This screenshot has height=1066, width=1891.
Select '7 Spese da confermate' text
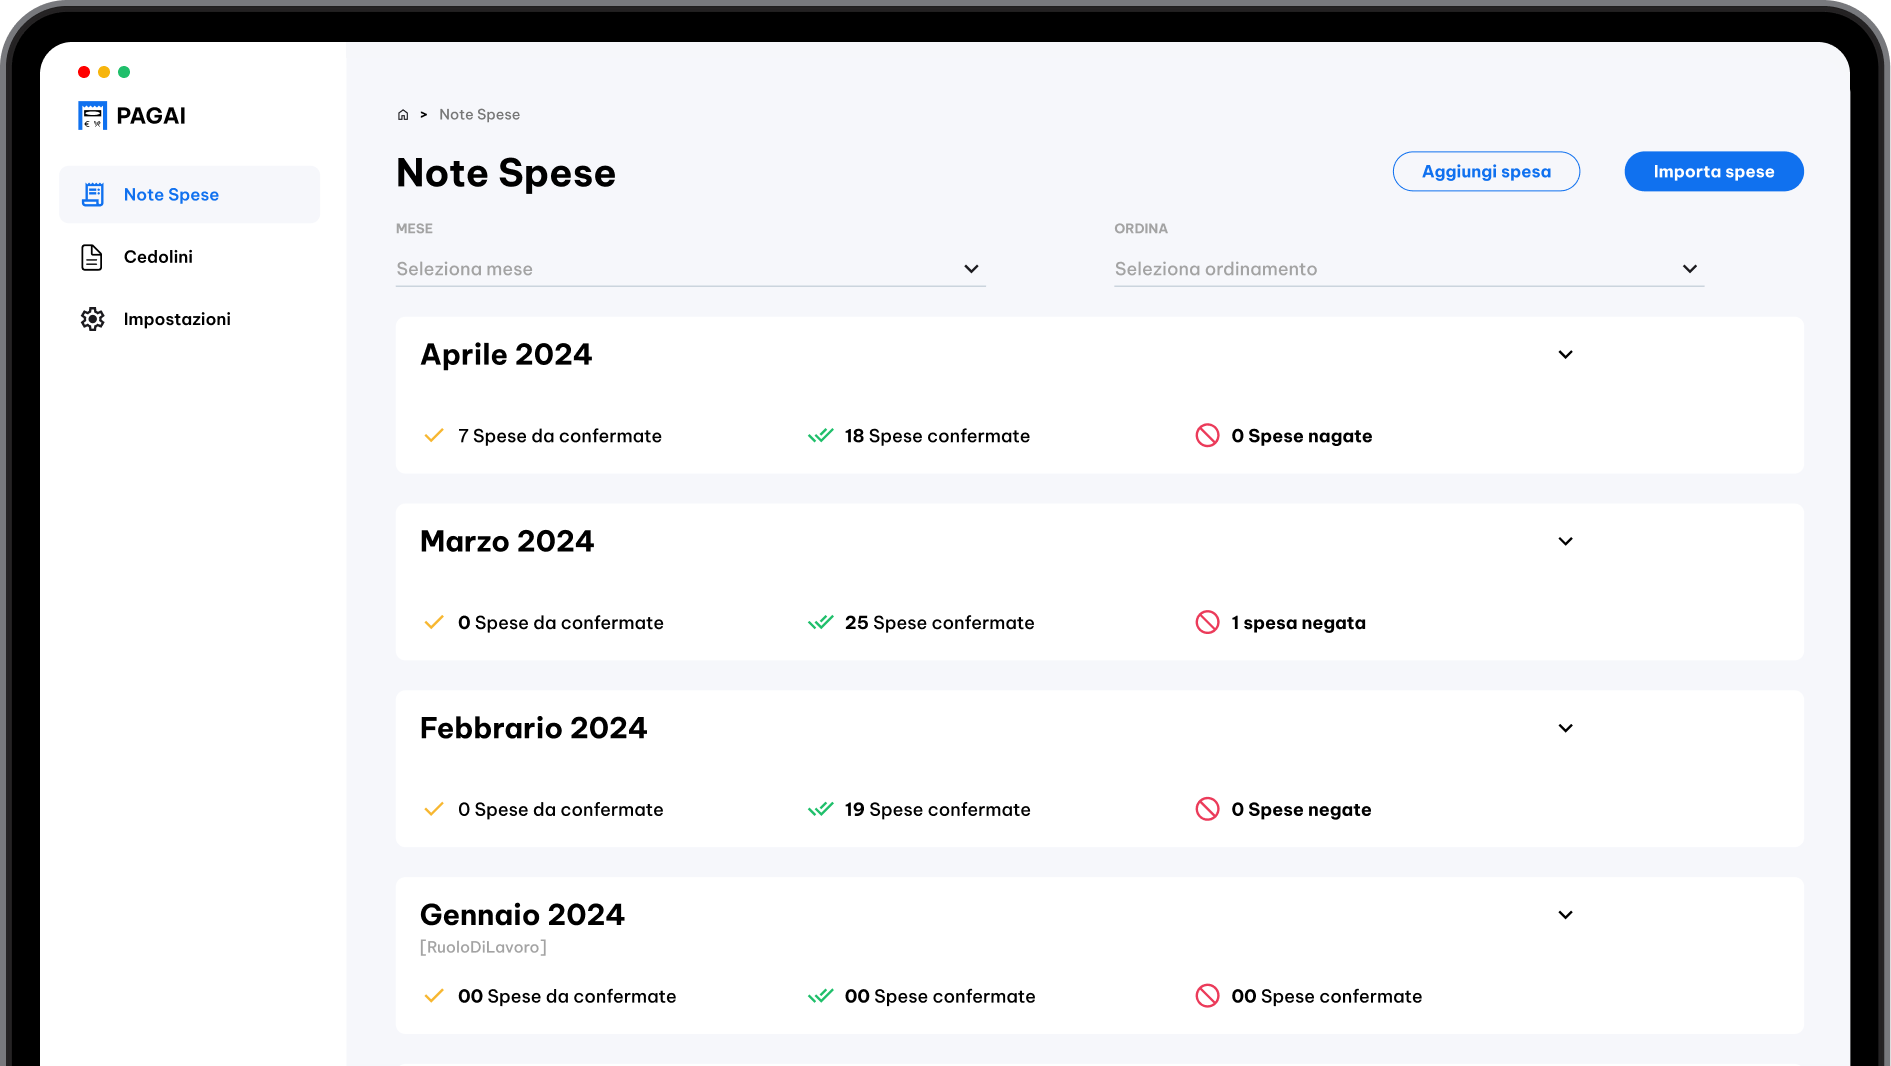click(x=560, y=436)
